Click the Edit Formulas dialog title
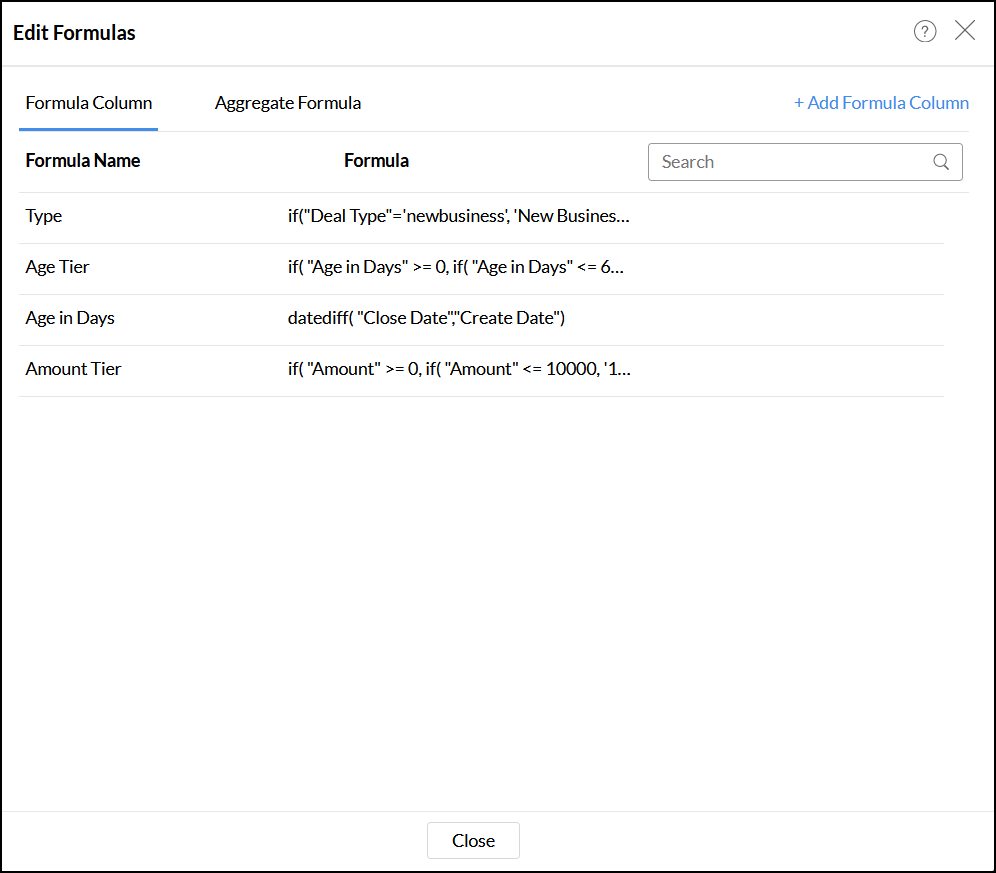Viewport: 996px width, 873px height. (x=74, y=33)
